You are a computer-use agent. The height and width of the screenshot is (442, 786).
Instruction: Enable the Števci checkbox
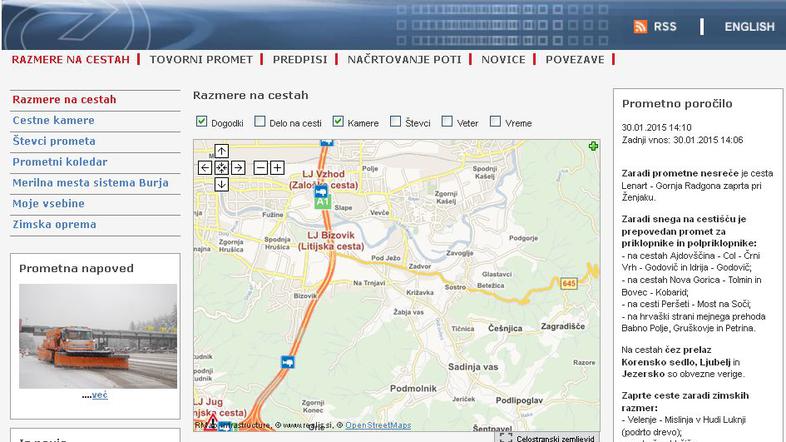click(x=396, y=123)
